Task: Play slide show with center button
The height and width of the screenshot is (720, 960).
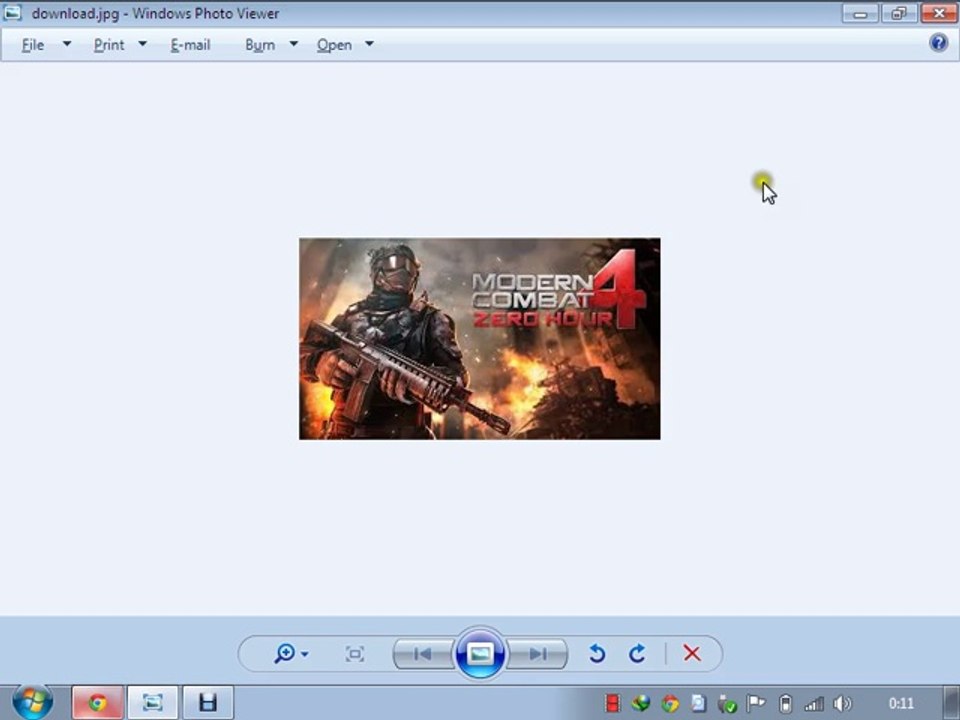Action: pyautogui.click(x=480, y=653)
